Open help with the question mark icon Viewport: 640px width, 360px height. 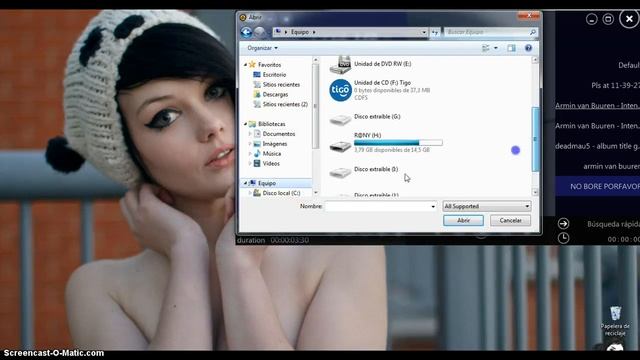[528, 48]
